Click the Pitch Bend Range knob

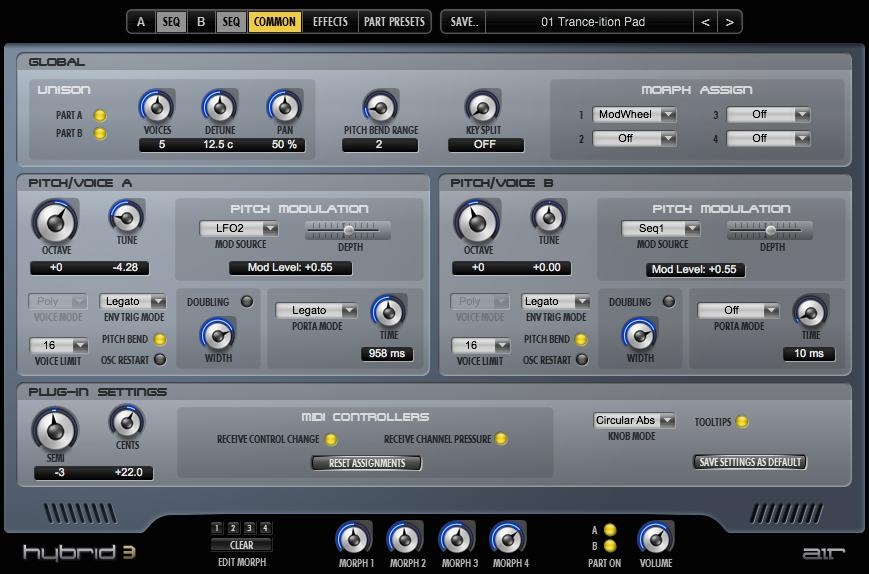coord(379,106)
